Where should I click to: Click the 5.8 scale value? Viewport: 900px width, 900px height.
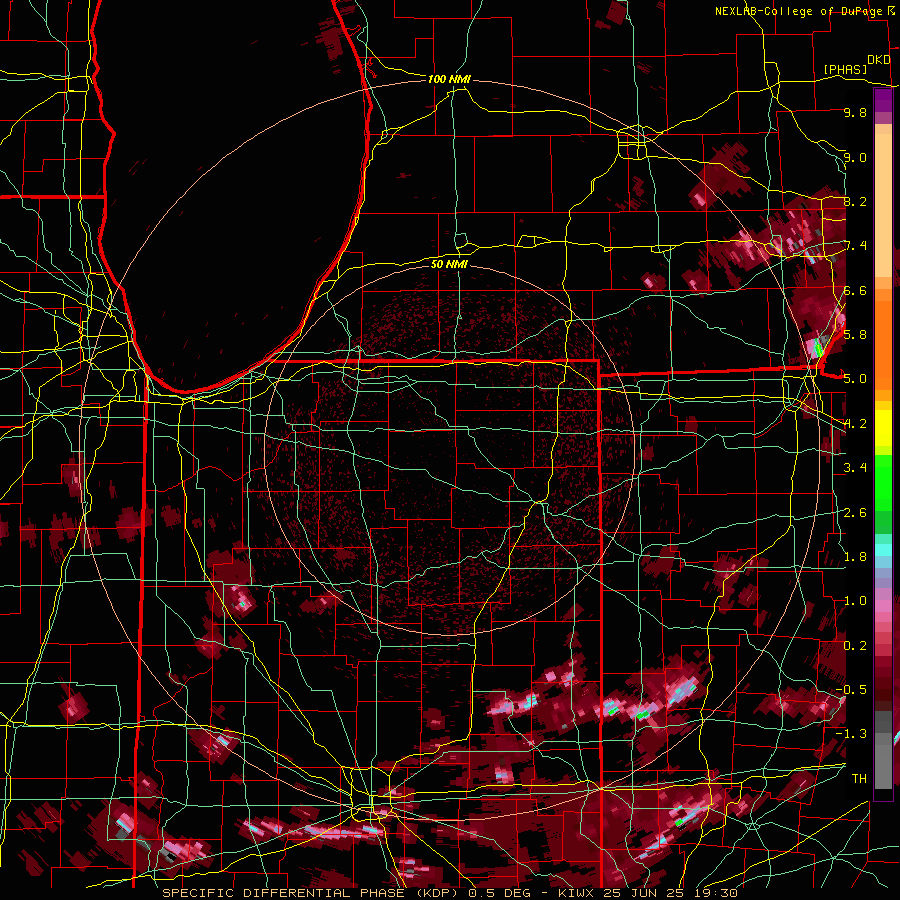pyautogui.click(x=855, y=335)
